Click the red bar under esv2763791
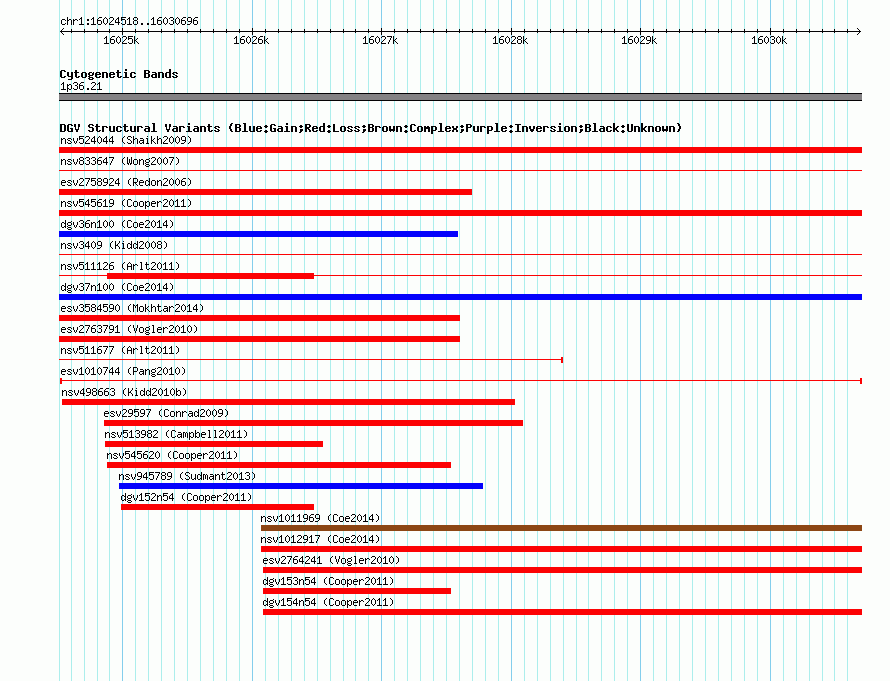 (x=259, y=339)
